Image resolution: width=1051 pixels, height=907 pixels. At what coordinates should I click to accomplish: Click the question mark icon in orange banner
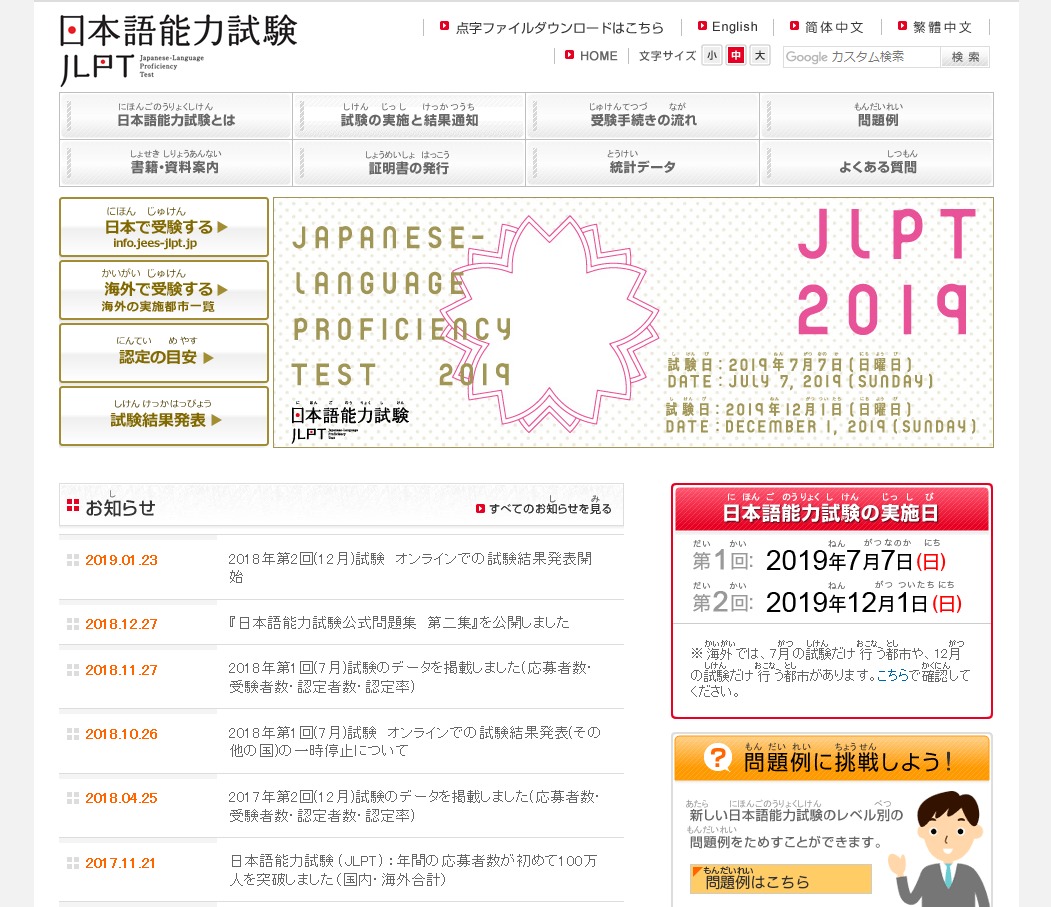point(717,758)
